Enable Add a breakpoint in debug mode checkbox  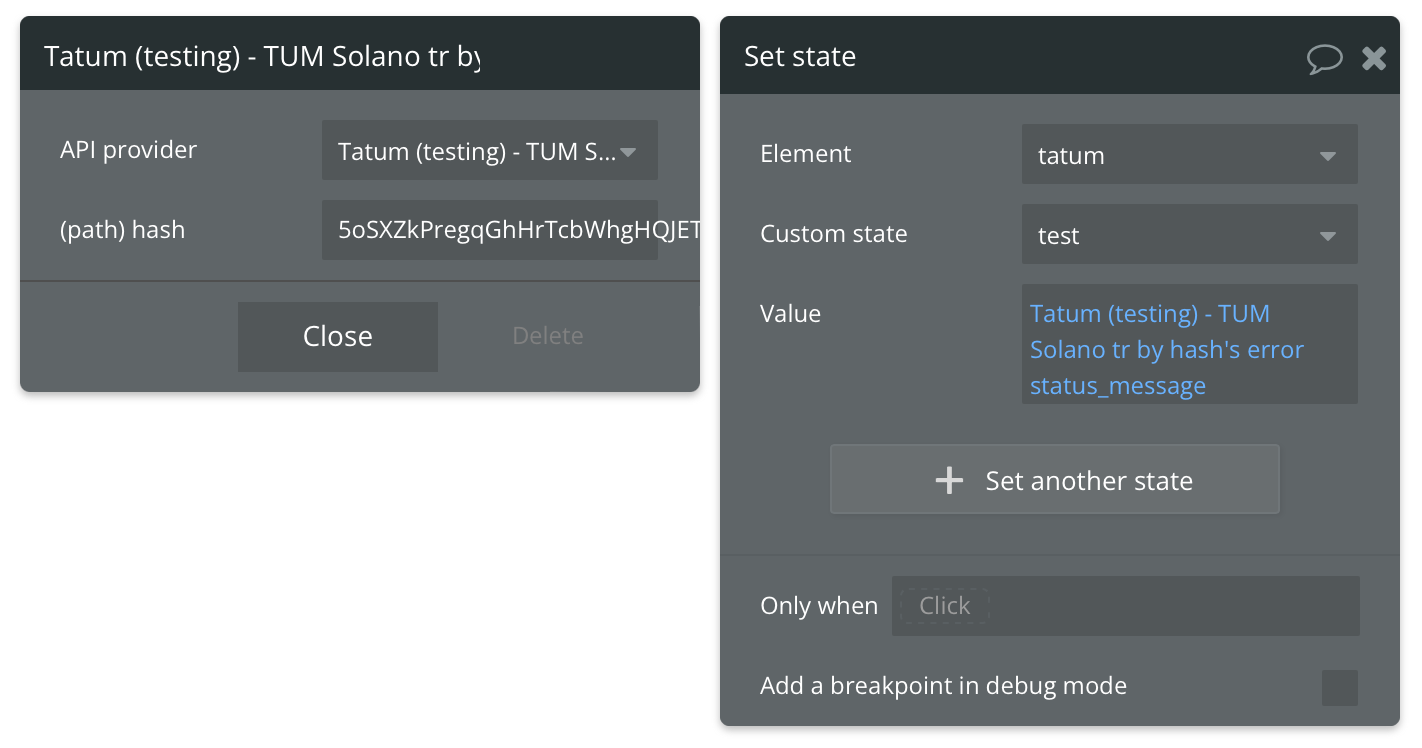point(1340,688)
